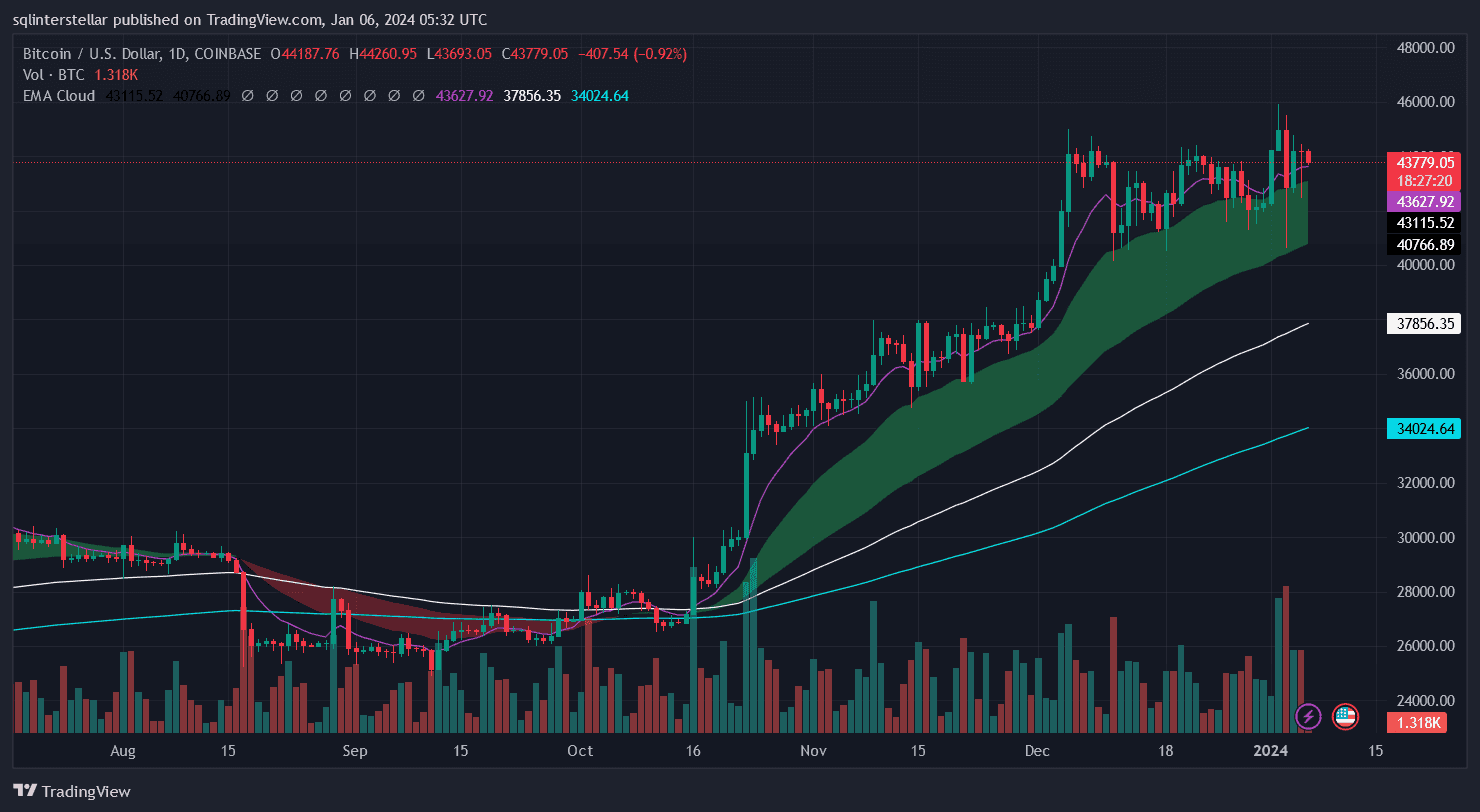Screen dimensions: 1480x812
Task: Click the purple 43627.92 value in legend
Action: click(x=465, y=96)
